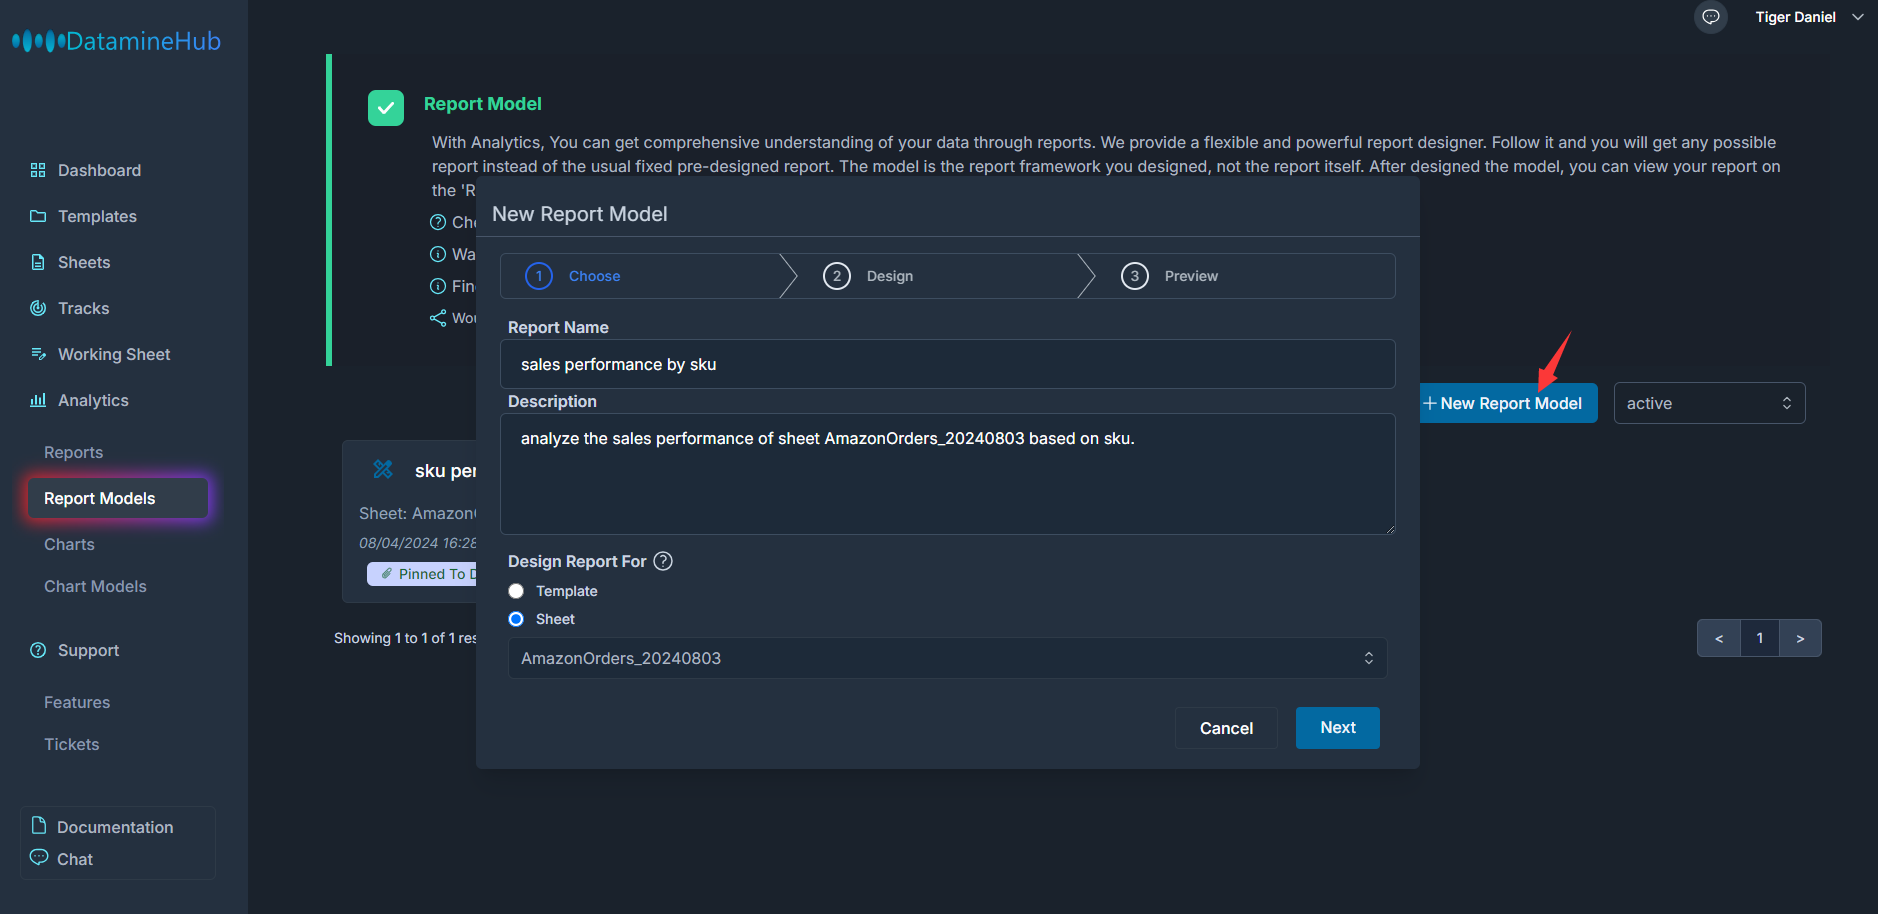The width and height of the screenshot is (1878, 914).
Task: Click the Documentation file icon
Action: (39, 825)
